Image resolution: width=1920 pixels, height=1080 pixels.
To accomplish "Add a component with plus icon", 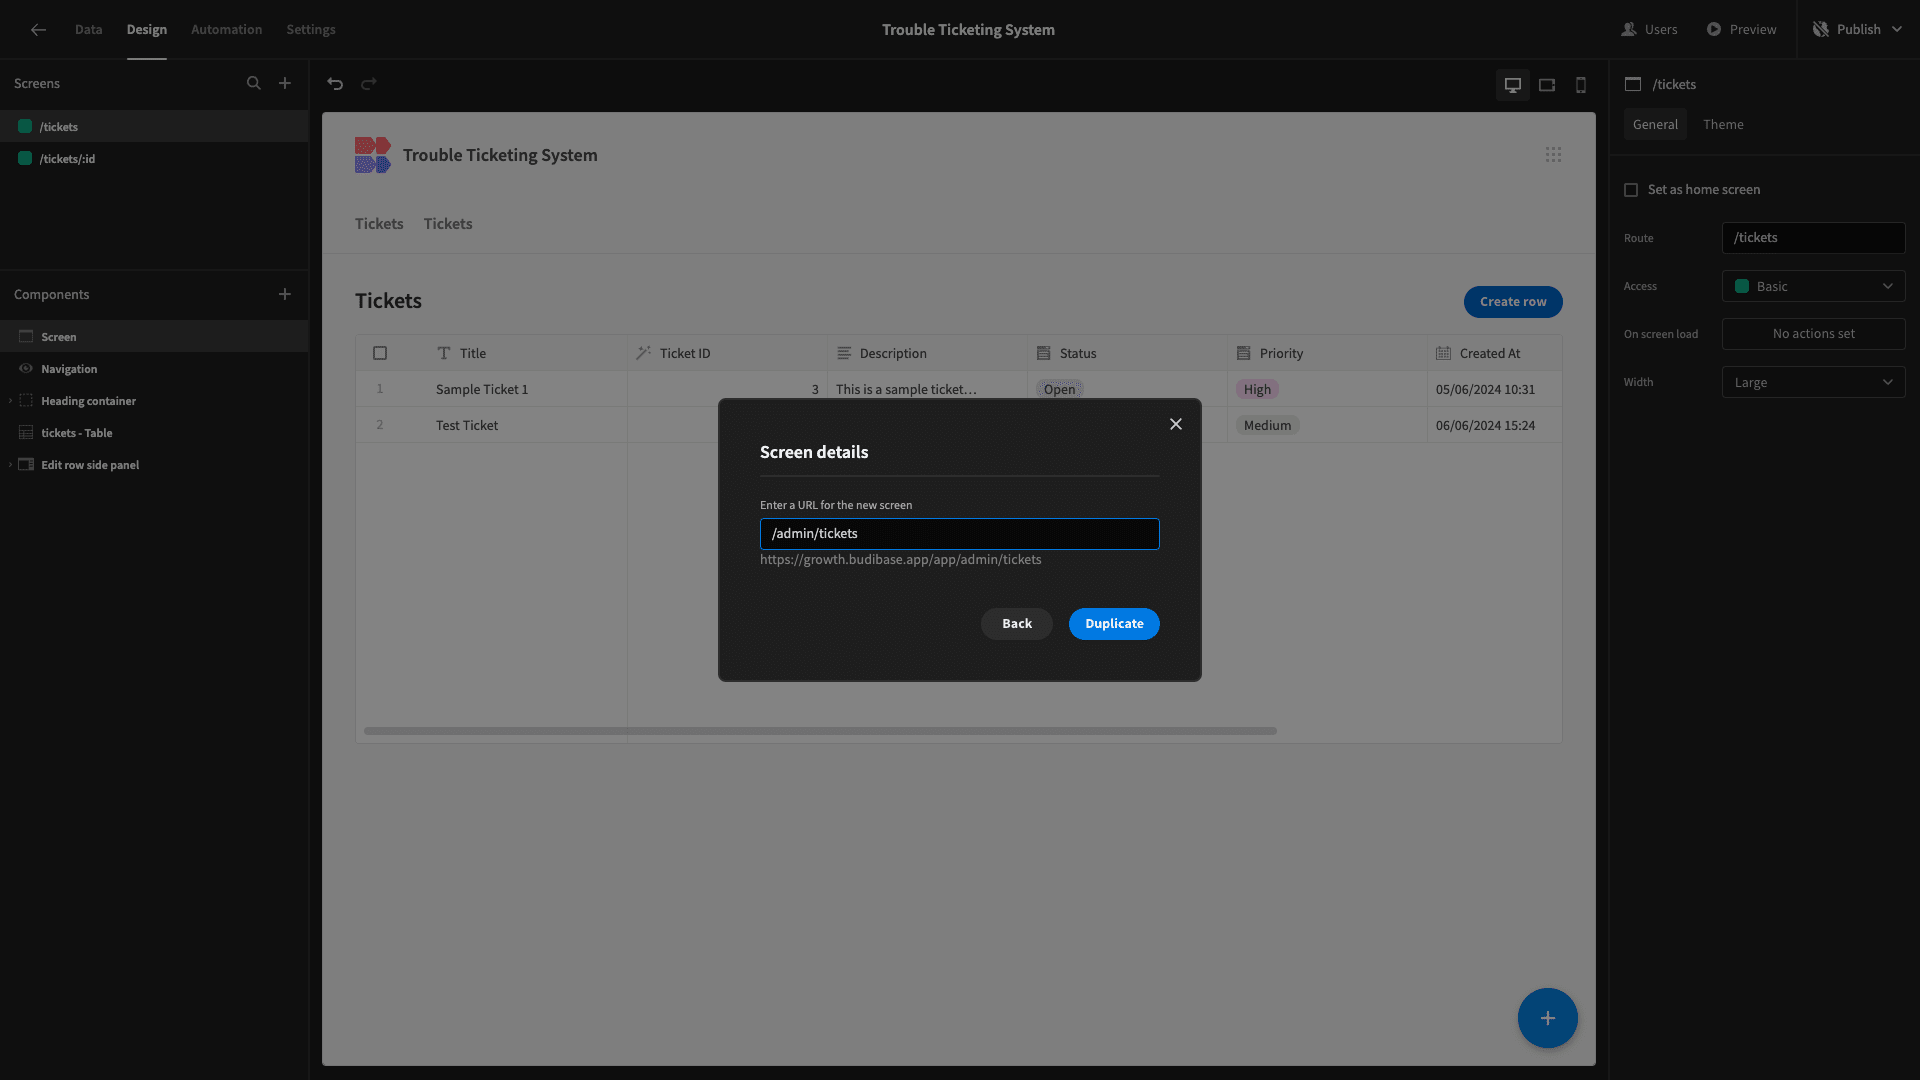I will 285,294.
